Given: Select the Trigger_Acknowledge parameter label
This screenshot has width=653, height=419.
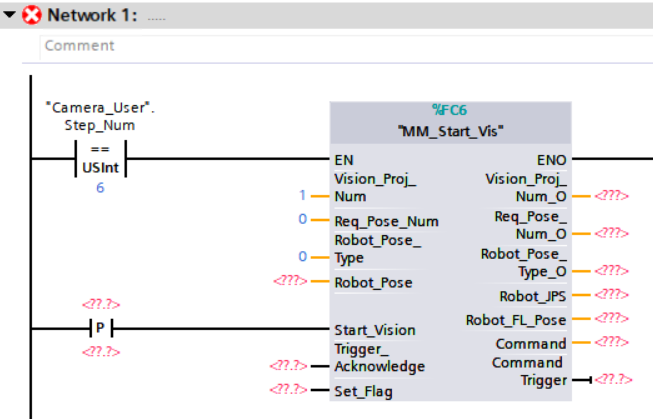Looking at the screenshot, I should (380, 358).
